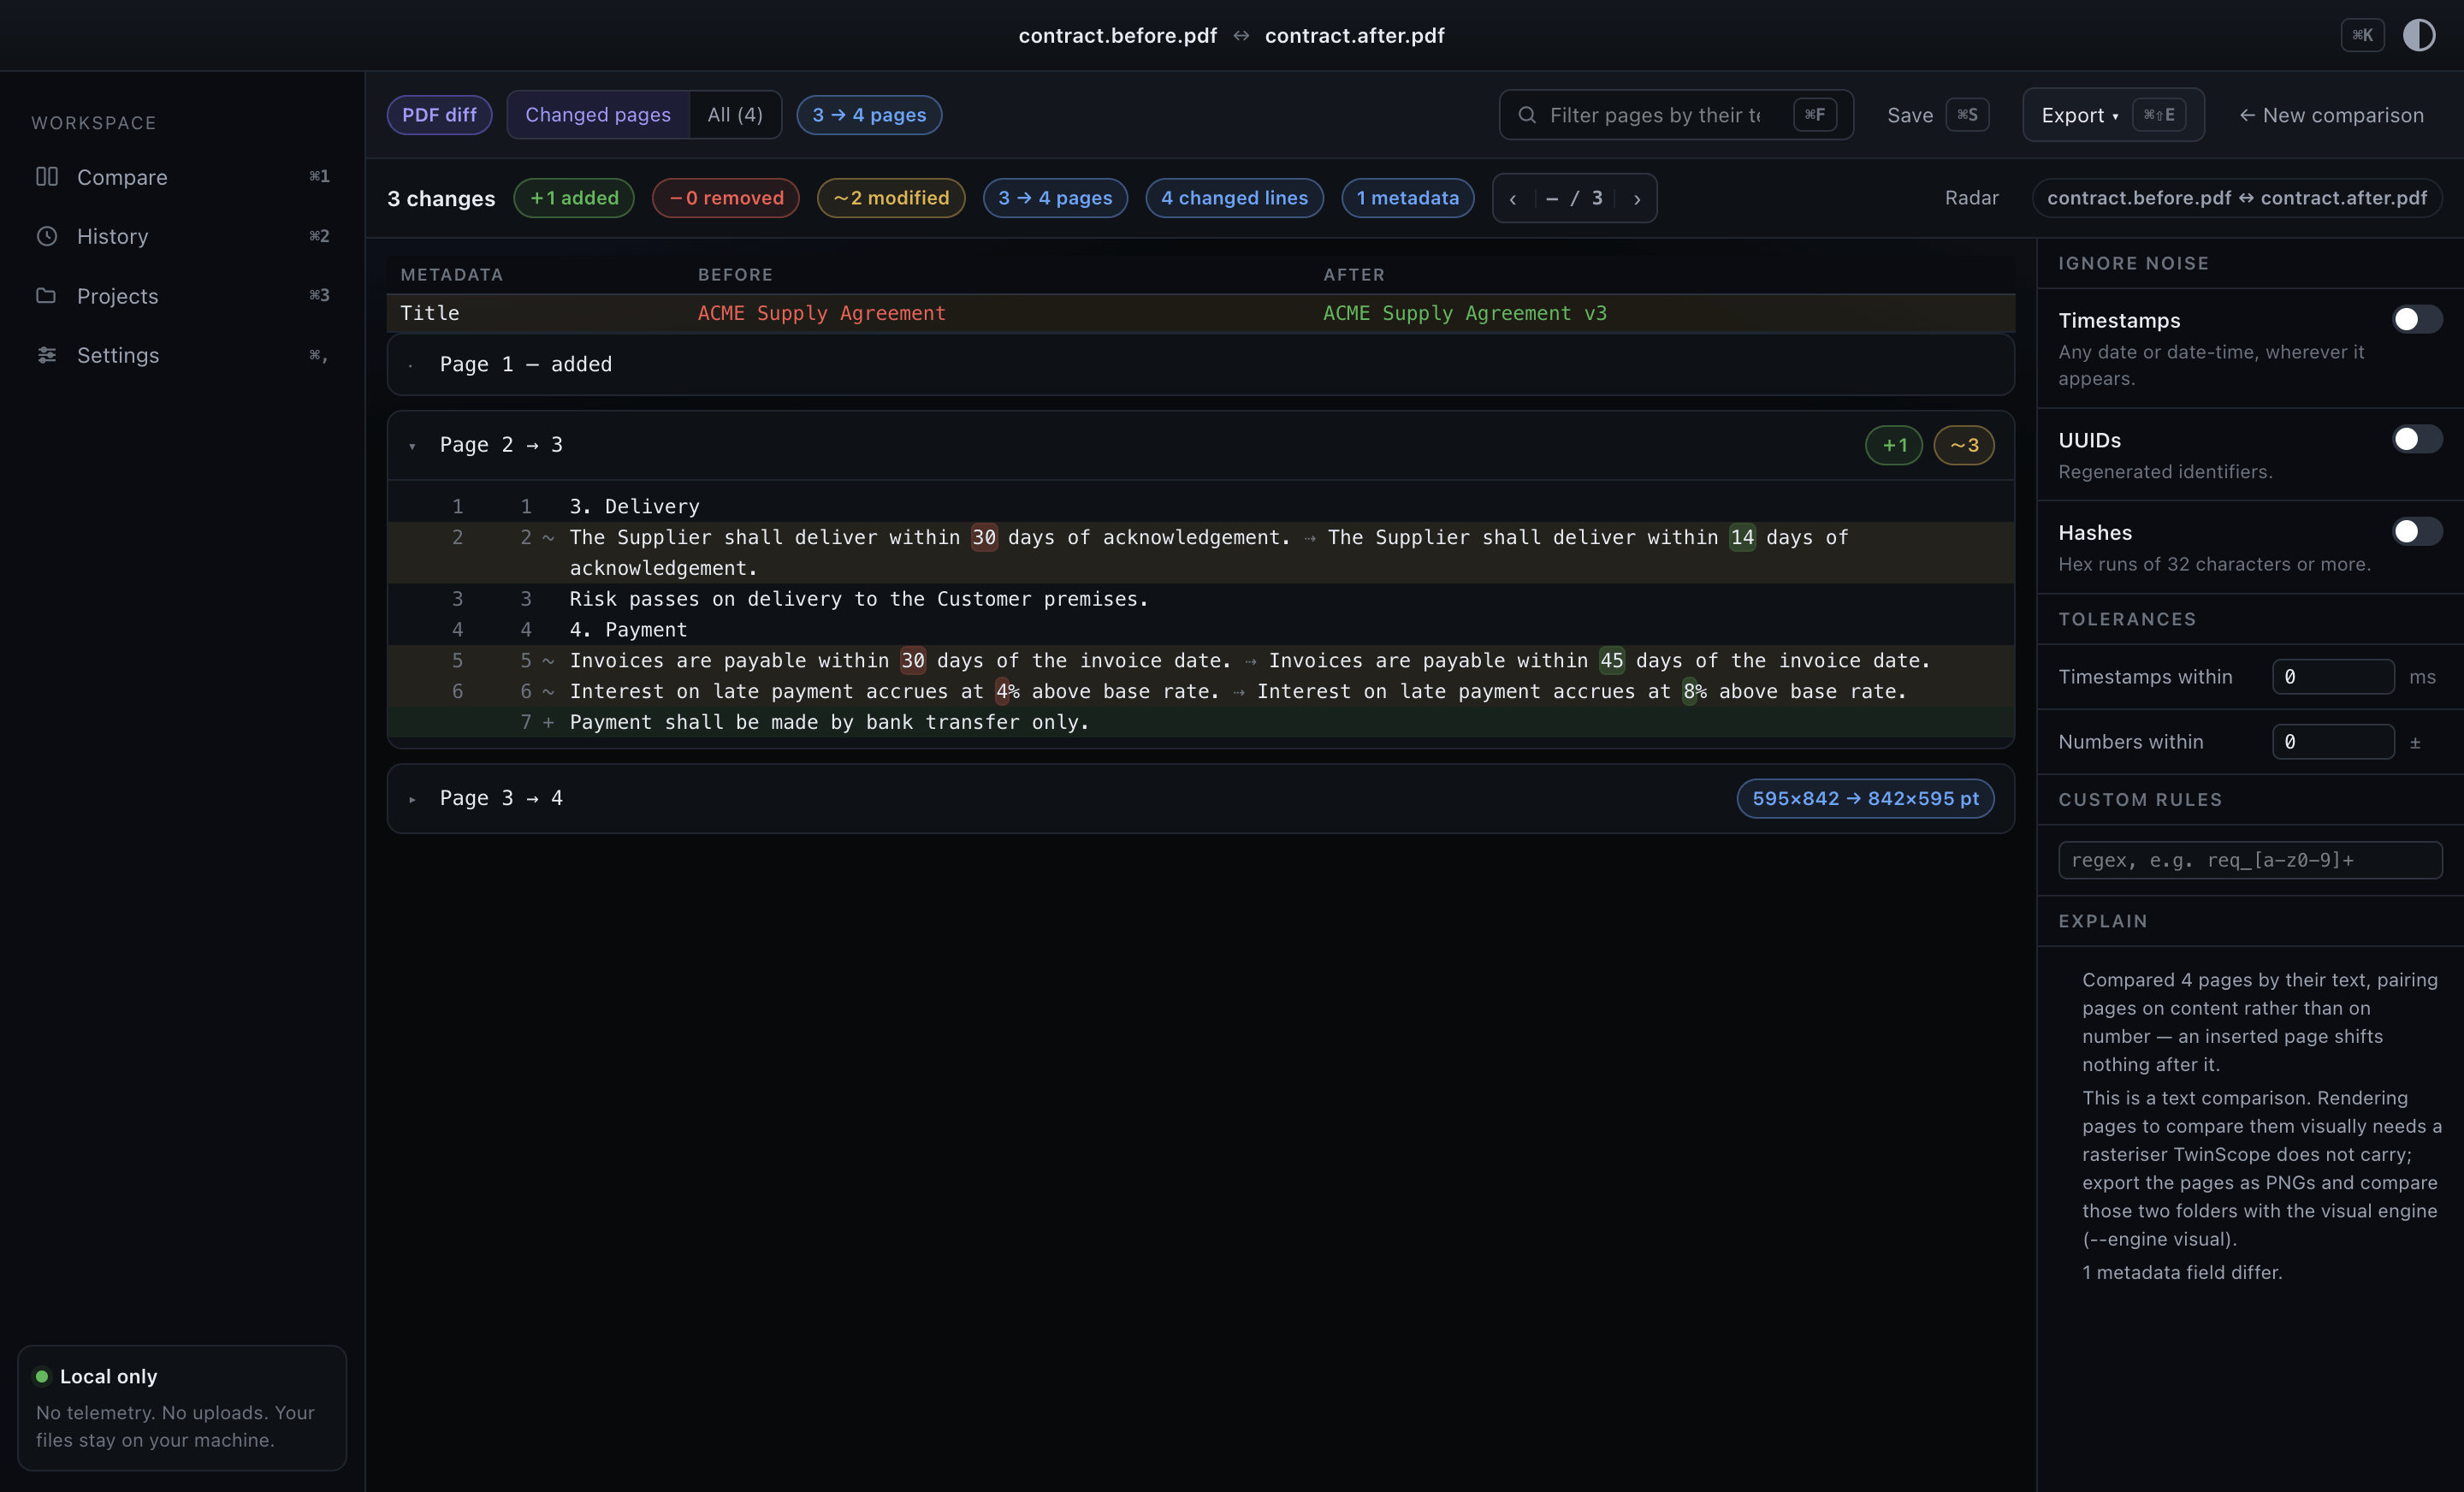Enable the Timestamps ignore toggle
This screenshot has height=1492, width=2464.
pyautogui.click(x=2417, y=319)
